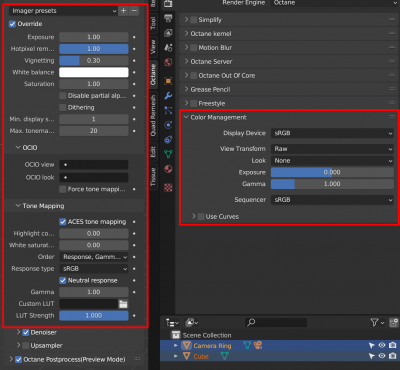Switch to the Tissue sidebar tab

click(153, 177)
